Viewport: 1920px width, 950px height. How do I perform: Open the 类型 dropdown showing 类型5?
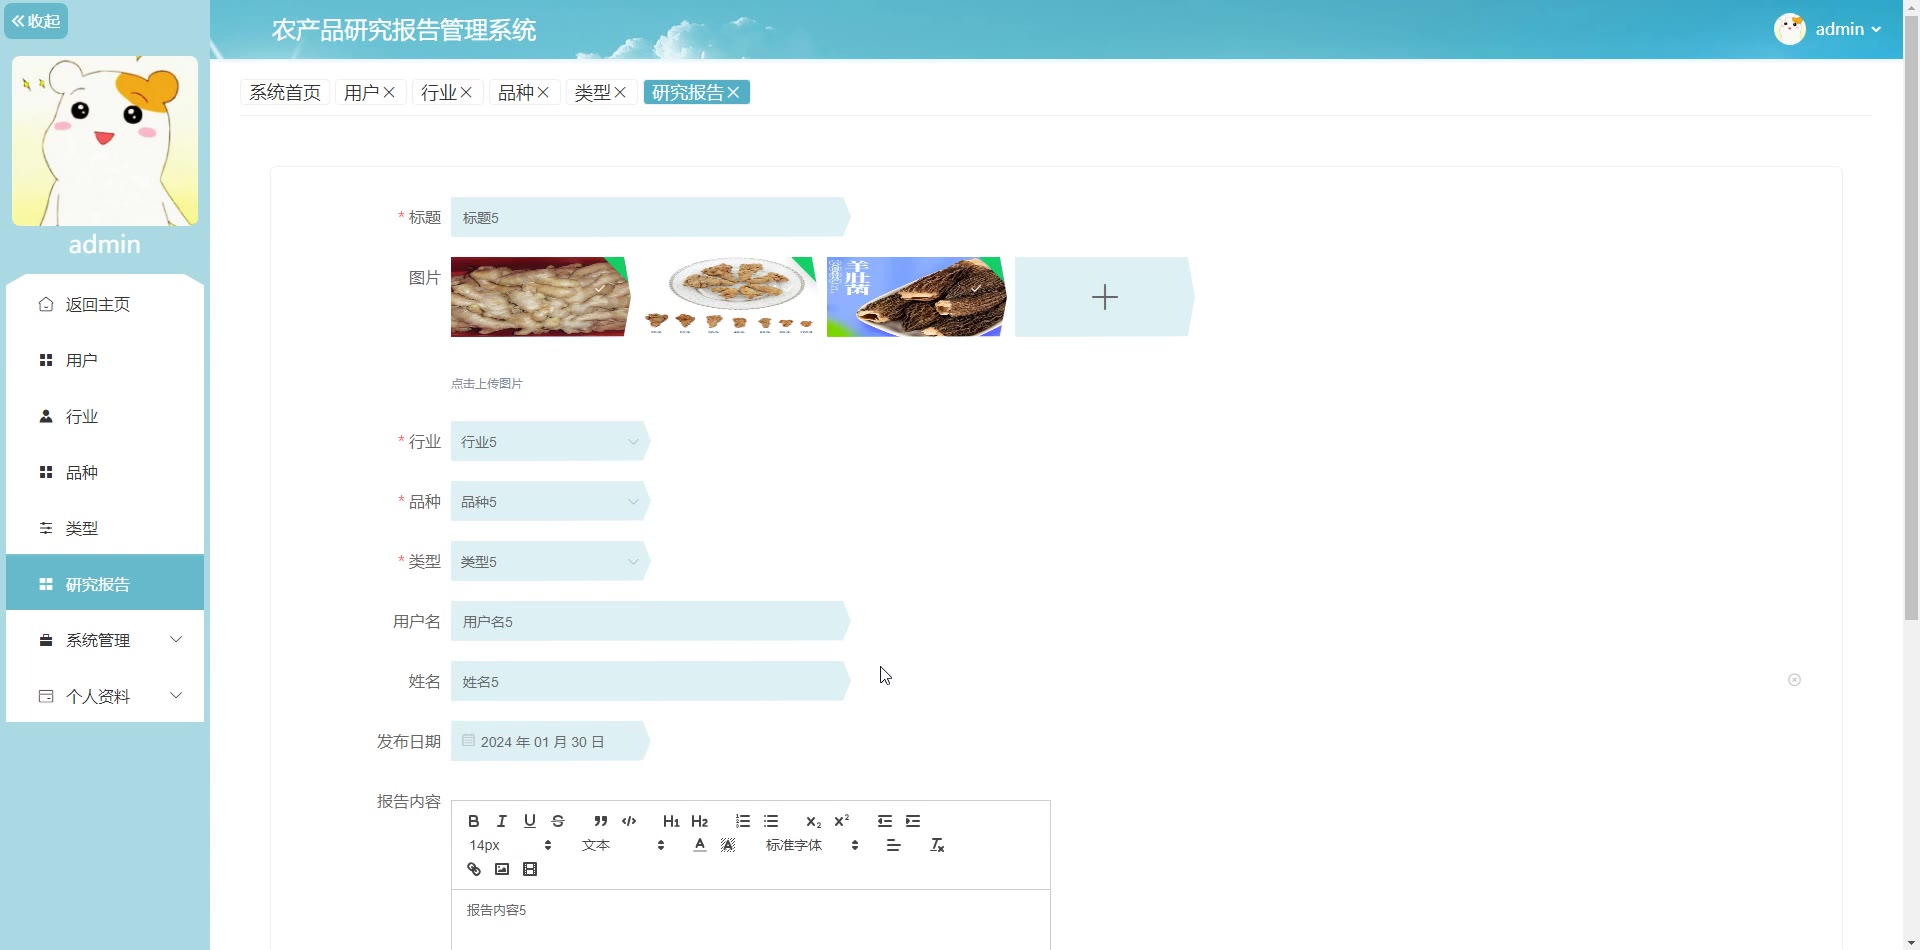click(550, 561)
